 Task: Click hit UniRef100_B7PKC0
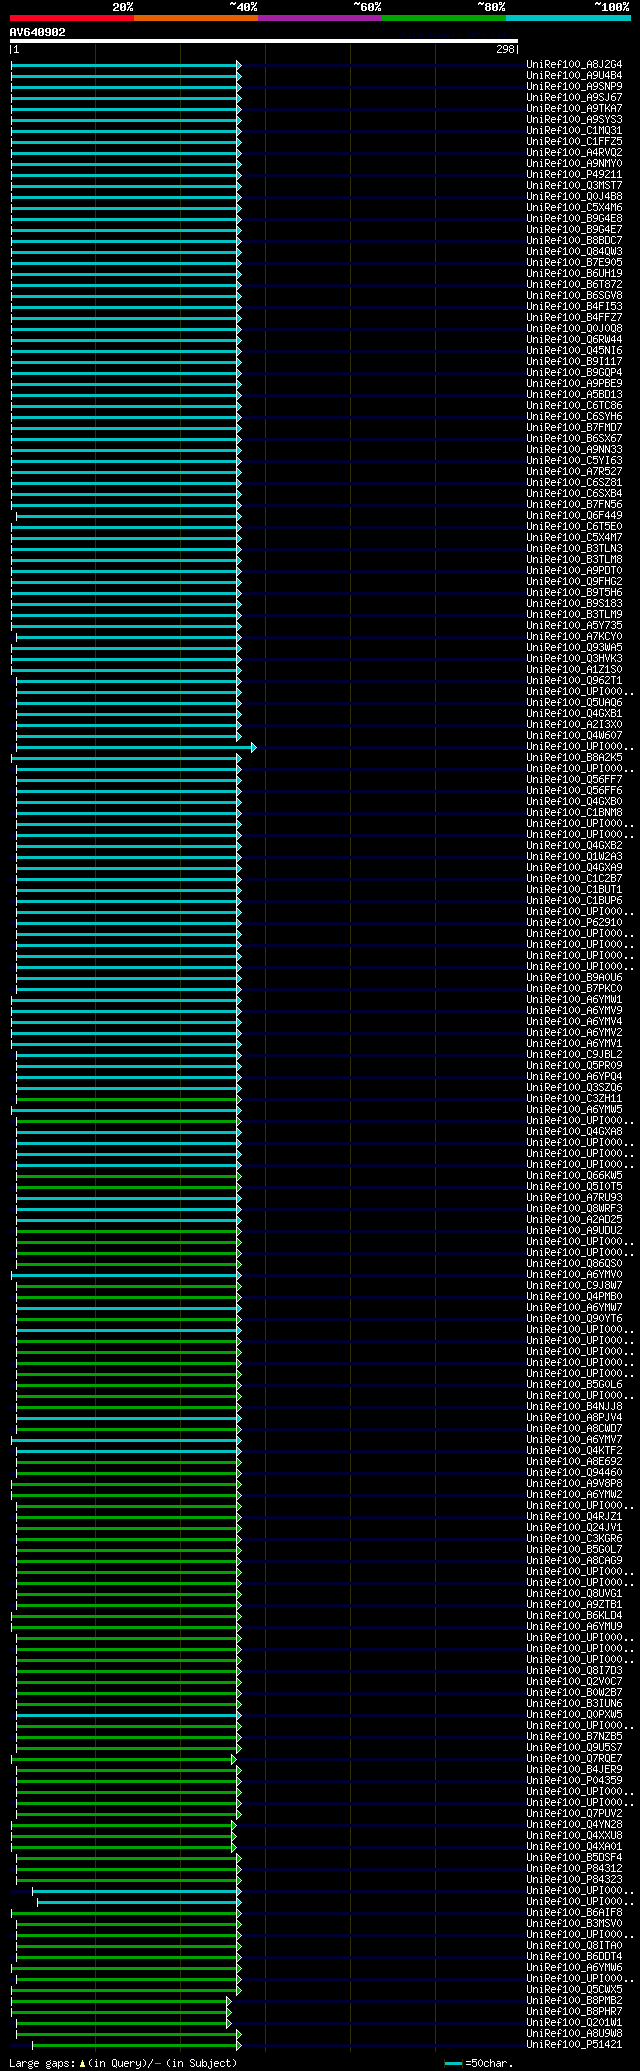click(x=574, y=989)
